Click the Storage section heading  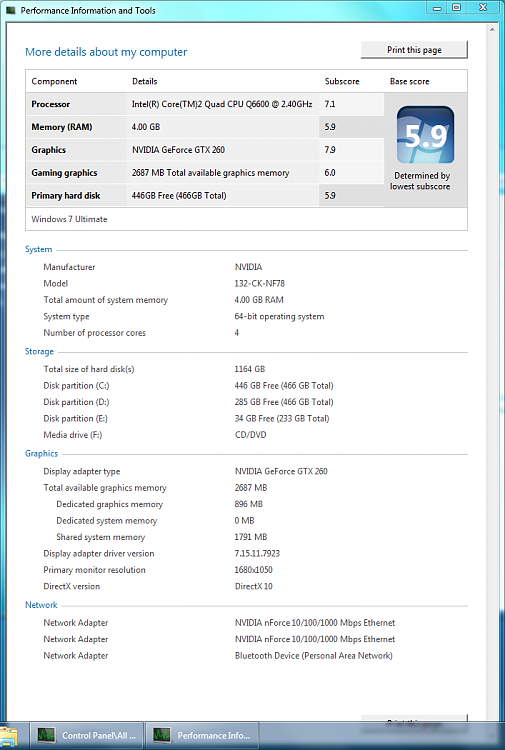click(x=39, y=352)
